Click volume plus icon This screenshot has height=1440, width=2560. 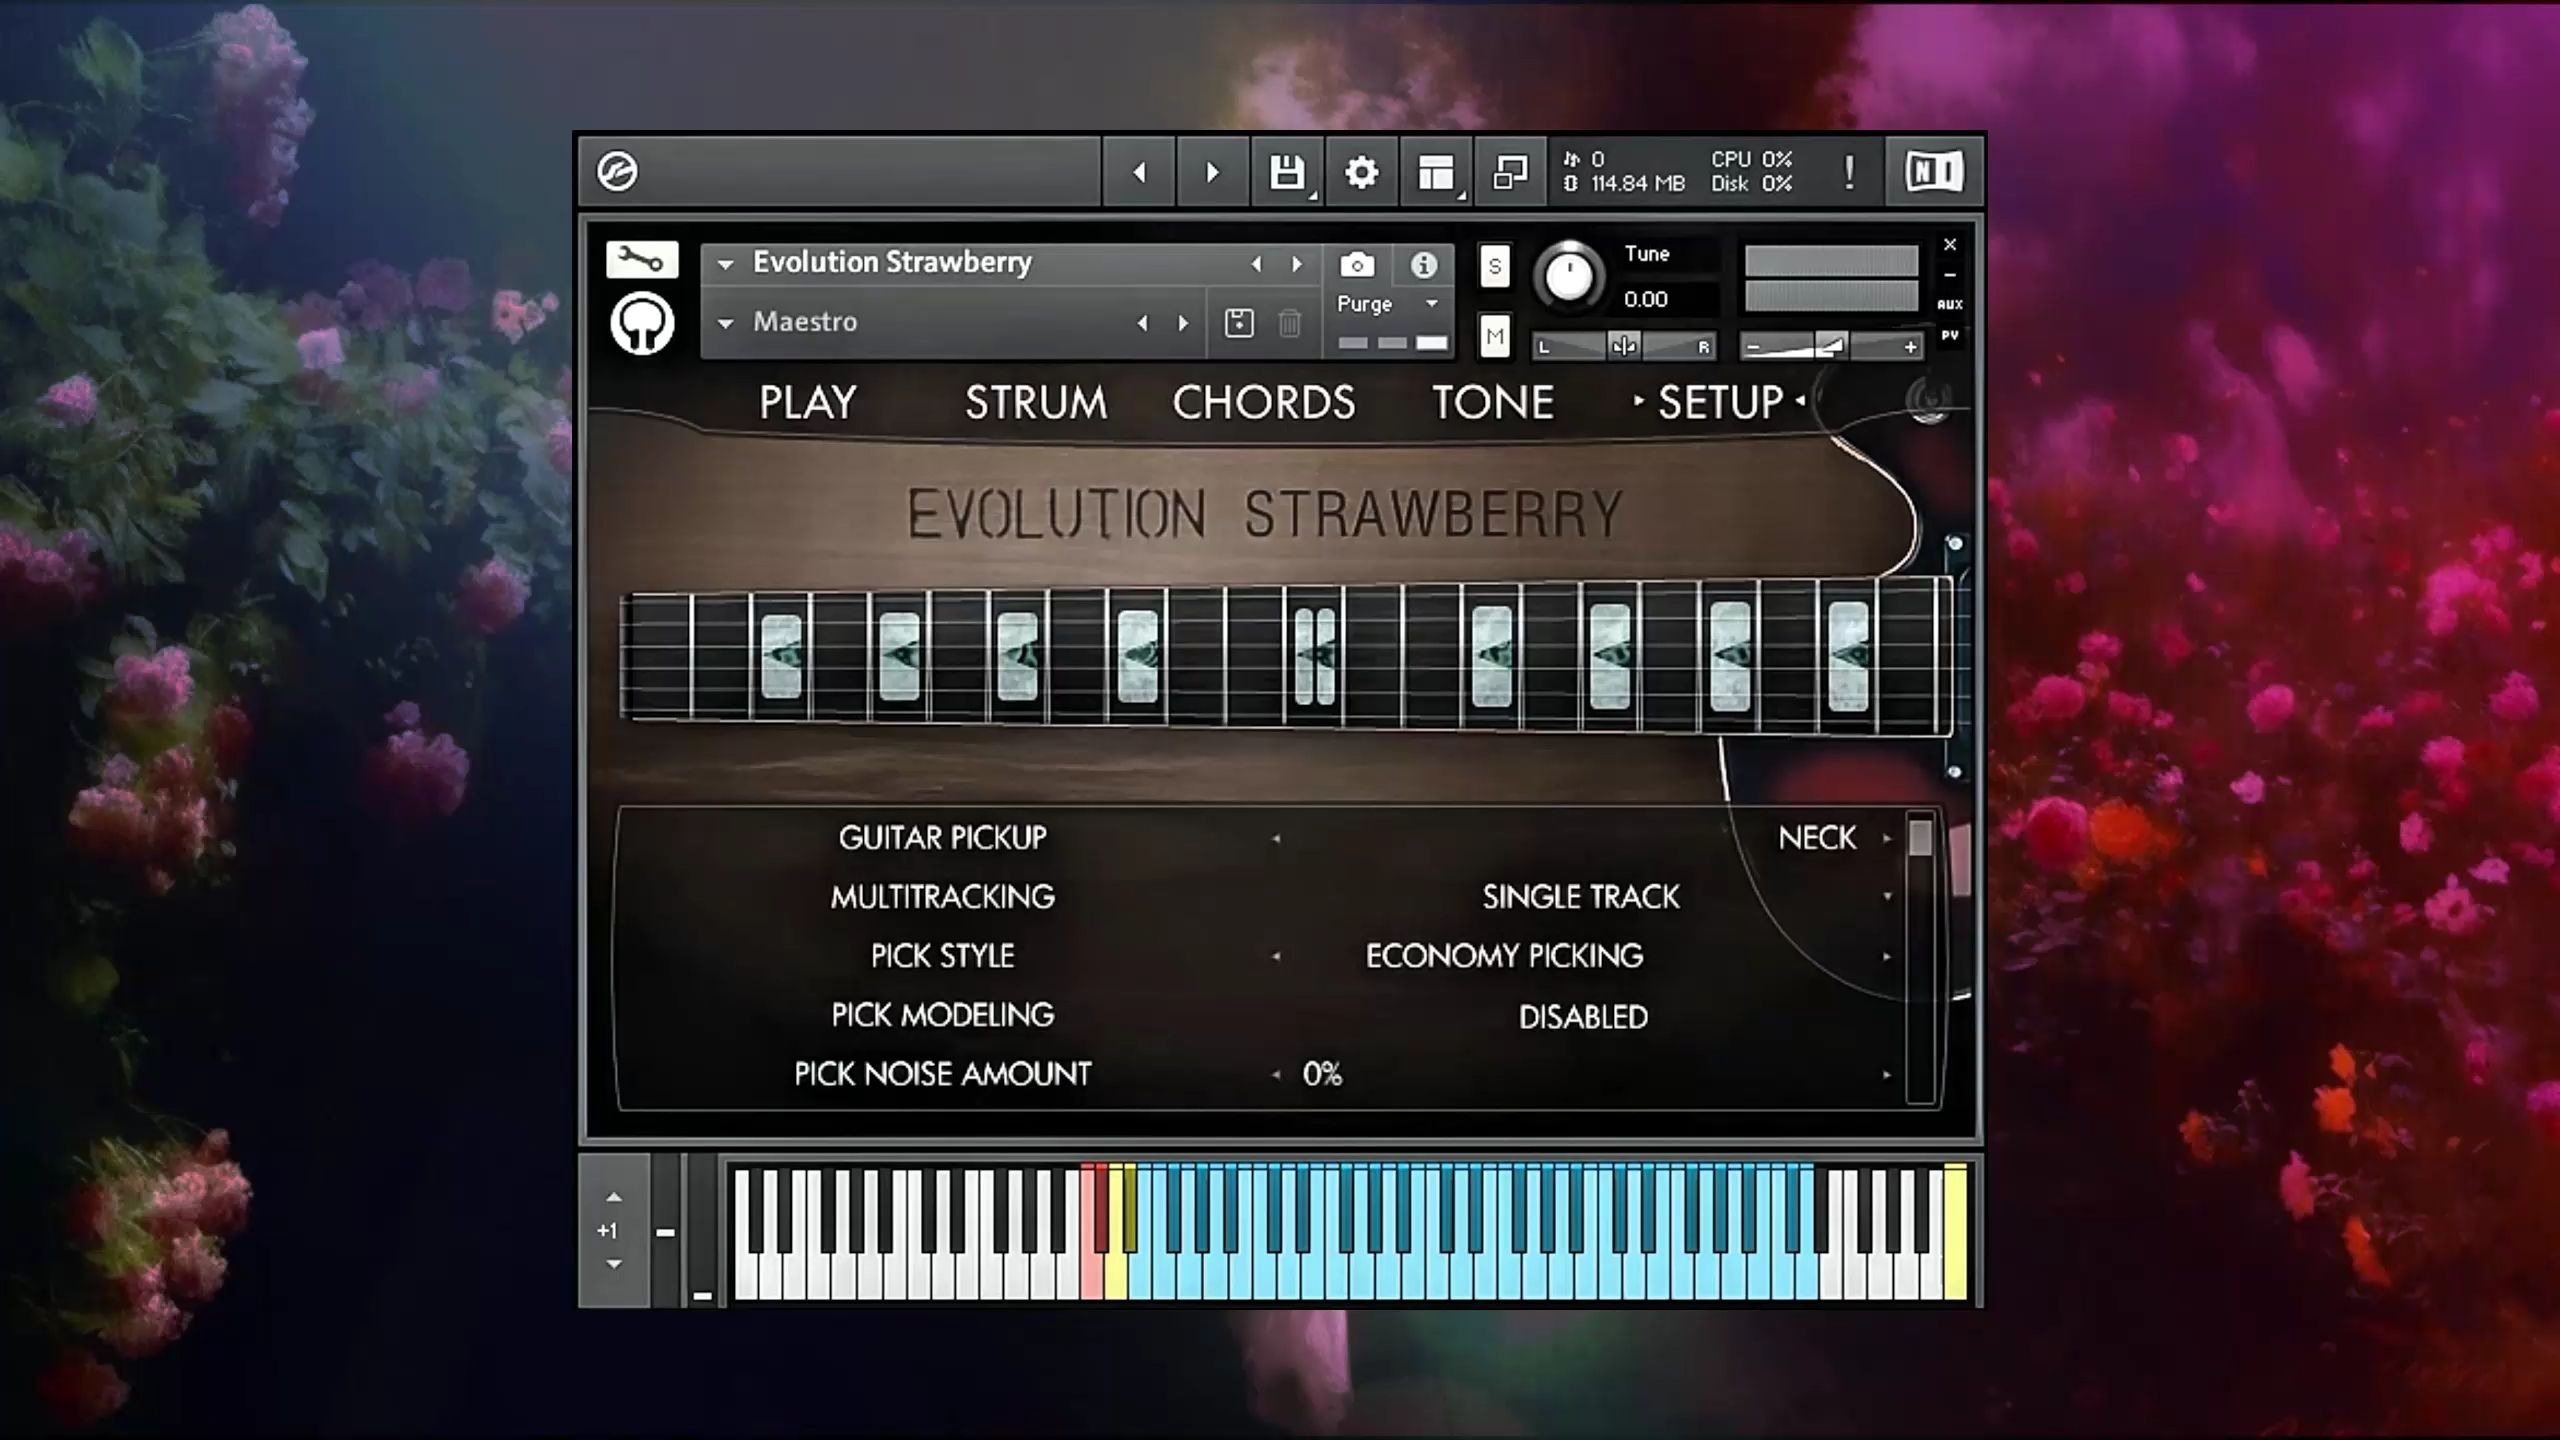pyautogui.click(x=1910, y=347)
